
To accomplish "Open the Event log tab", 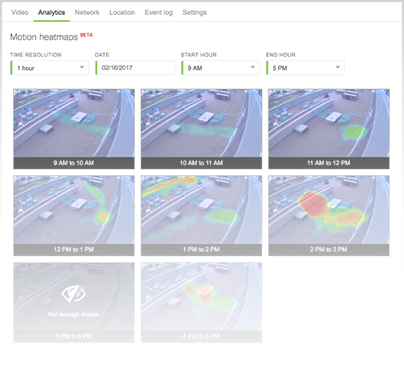I will click(159, 13).
